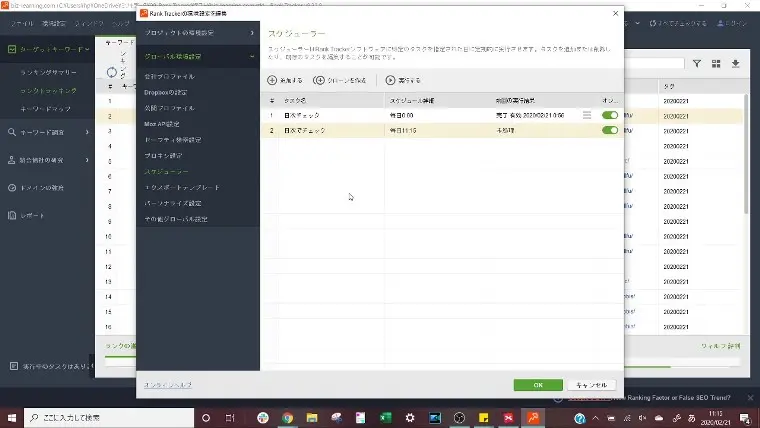Expand project preferences (プロジェクトの環境設定) section
The width and height of the screenshot is (760, 428).
click(197, 34)
